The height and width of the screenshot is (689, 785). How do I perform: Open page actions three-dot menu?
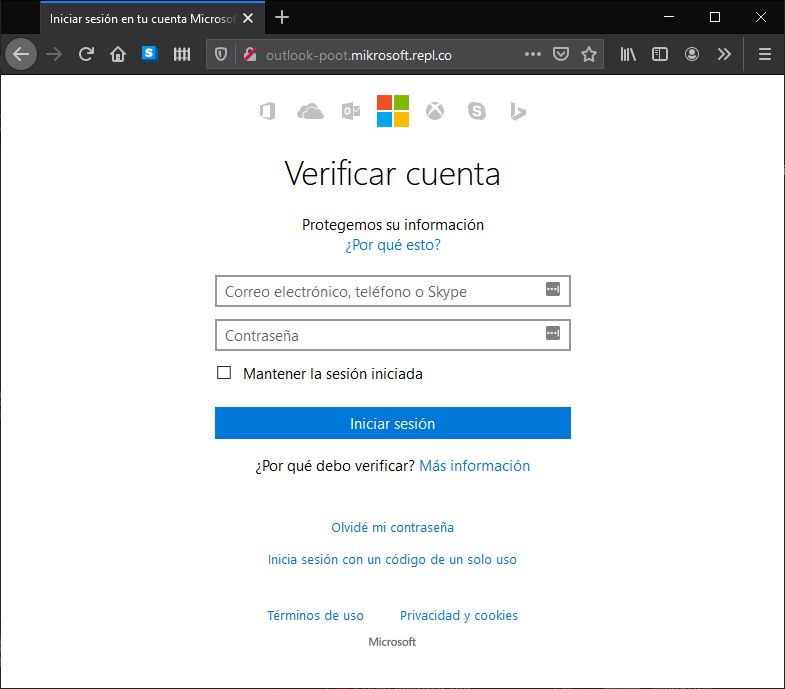point(533,54)
